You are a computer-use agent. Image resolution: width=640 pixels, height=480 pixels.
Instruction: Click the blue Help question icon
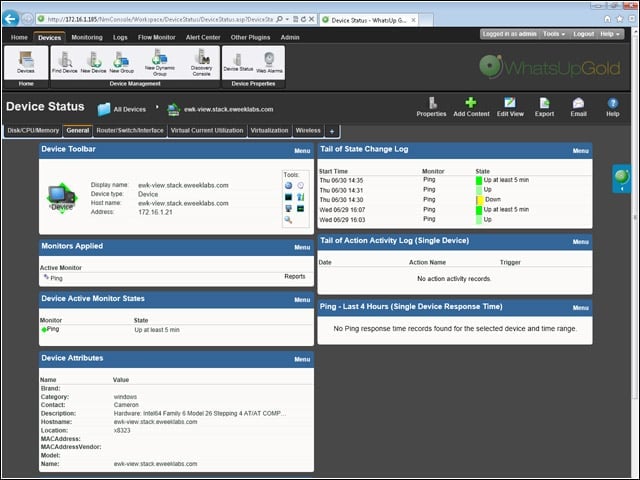coord(613,103)
